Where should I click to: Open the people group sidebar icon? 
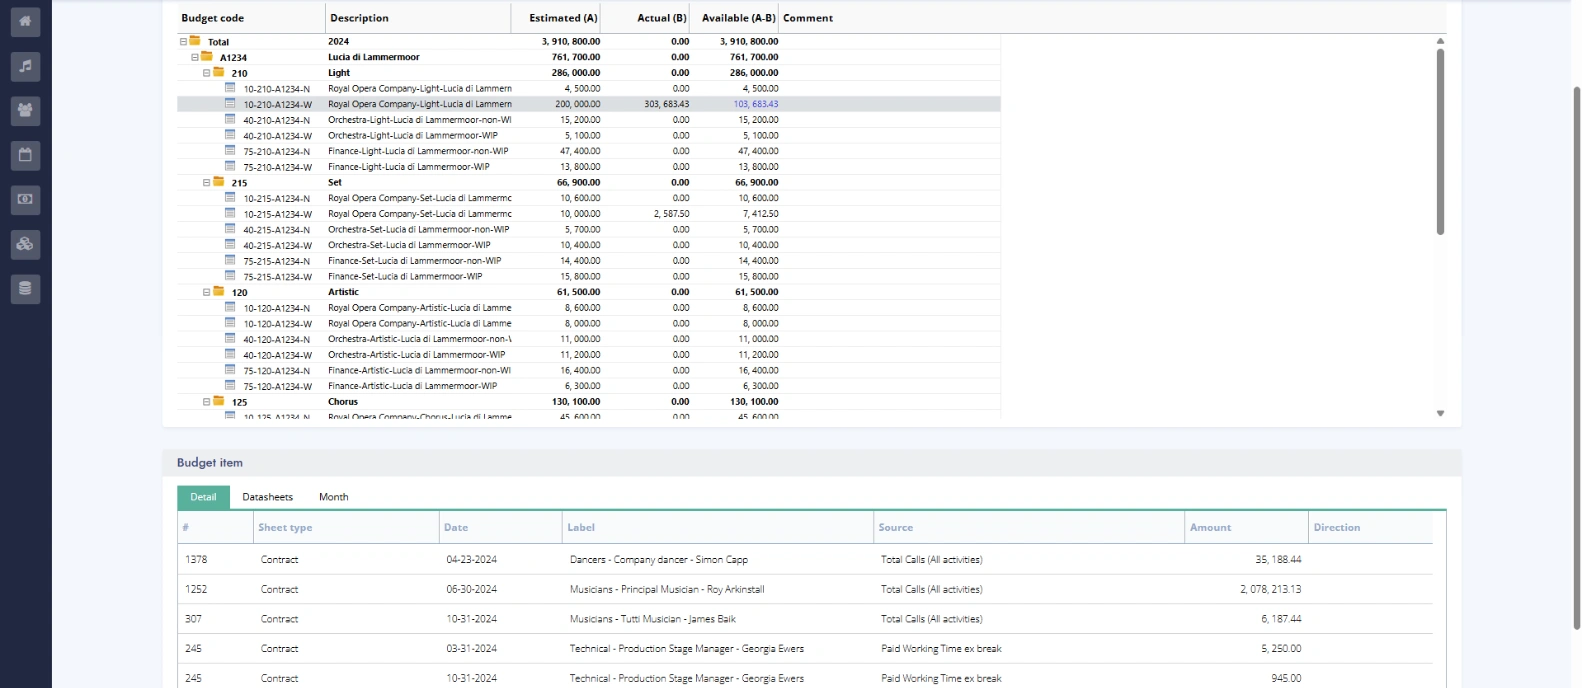click(25, 110)
